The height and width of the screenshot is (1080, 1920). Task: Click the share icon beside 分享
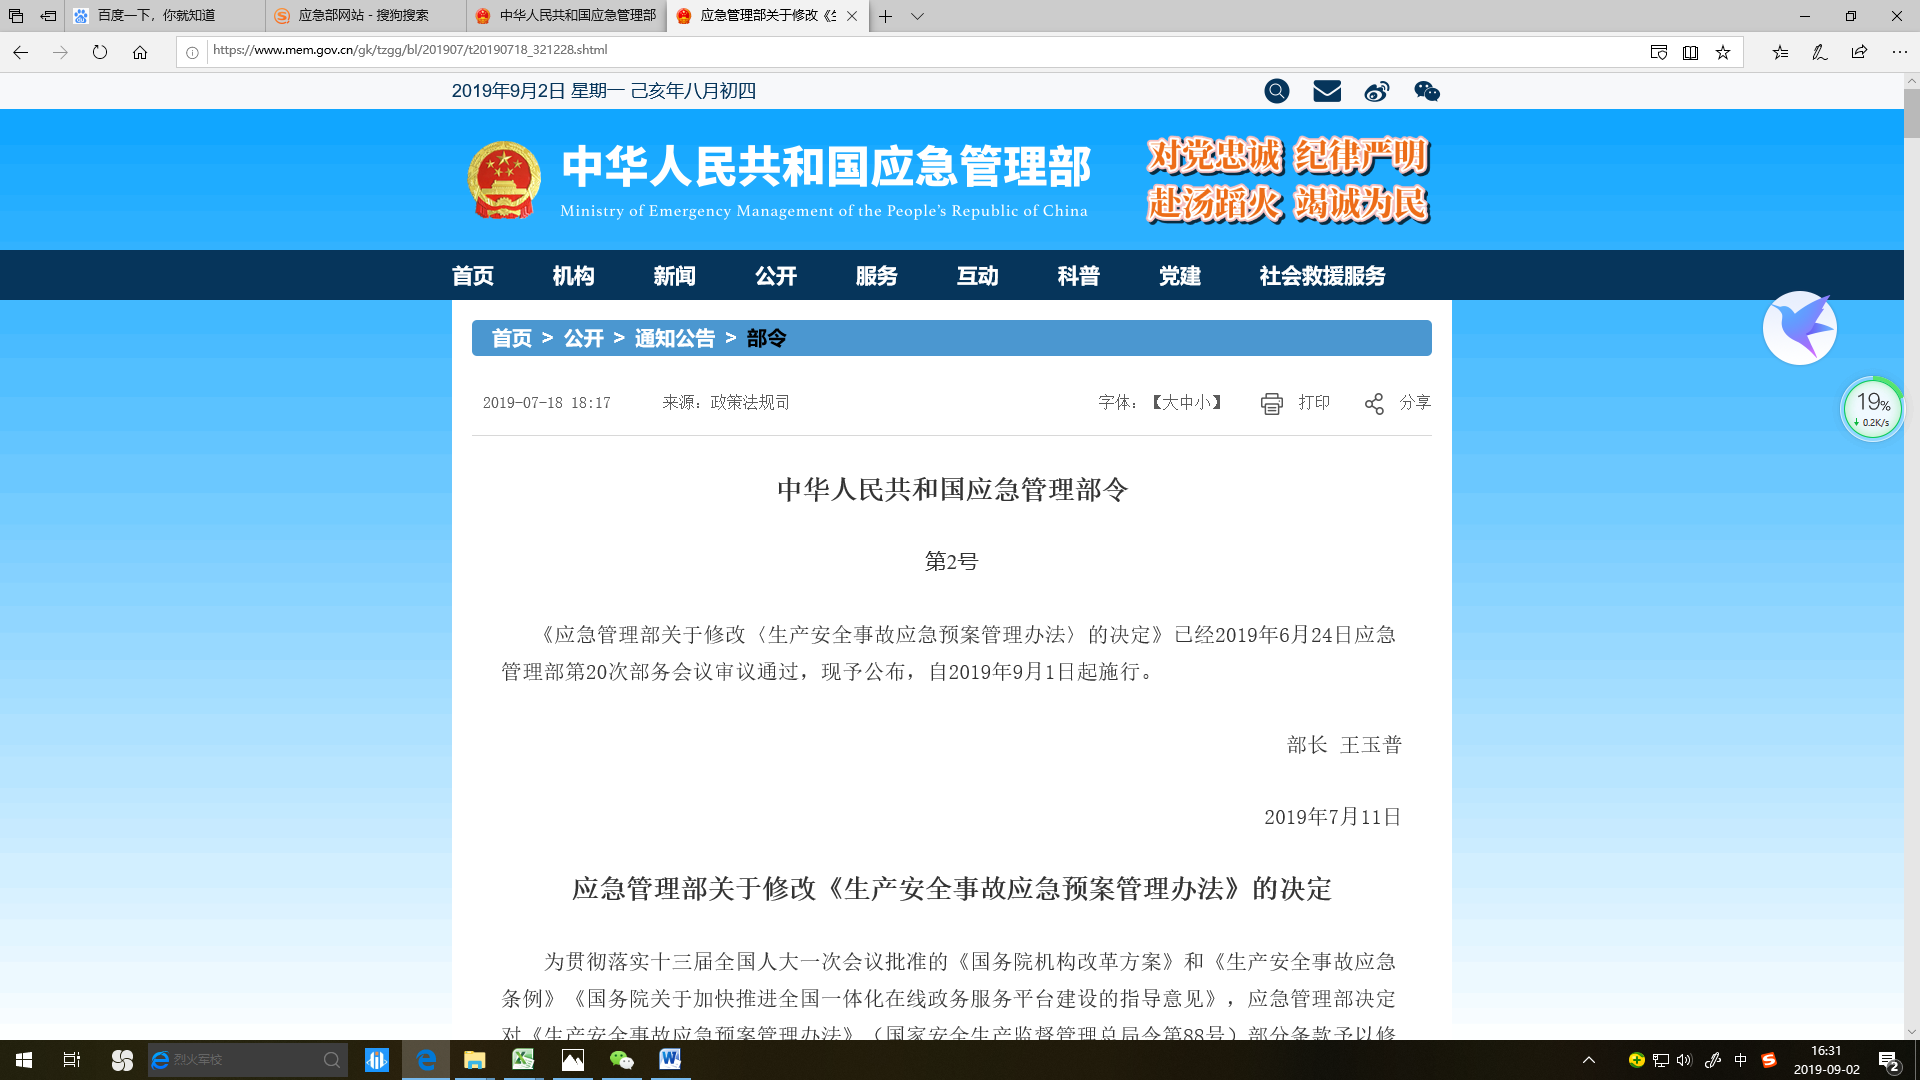click(1374, 403)
